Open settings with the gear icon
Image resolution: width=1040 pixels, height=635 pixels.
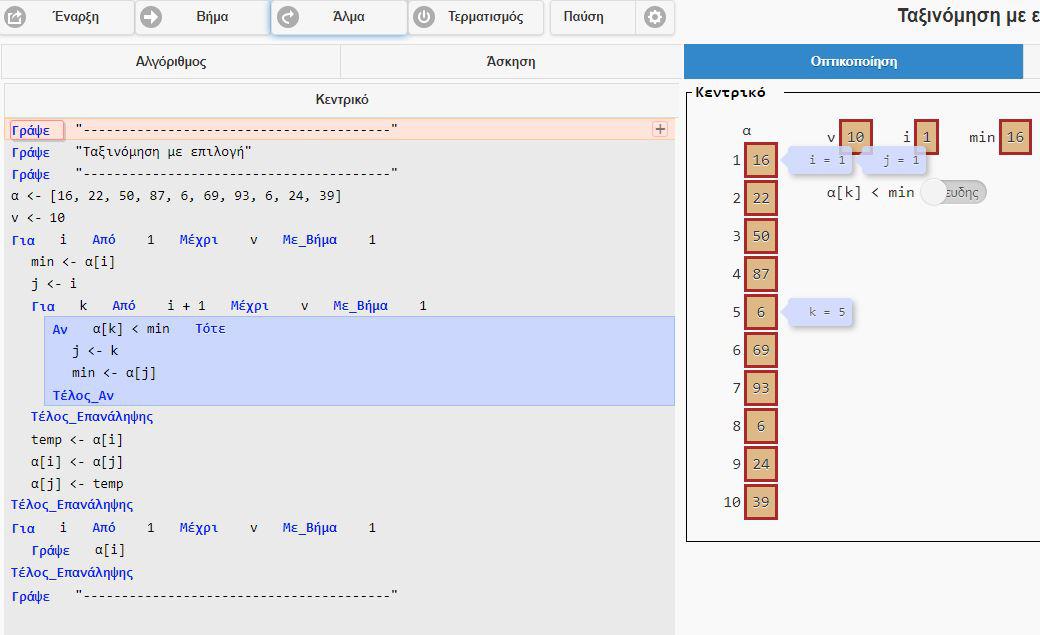[x=655, y=17]
